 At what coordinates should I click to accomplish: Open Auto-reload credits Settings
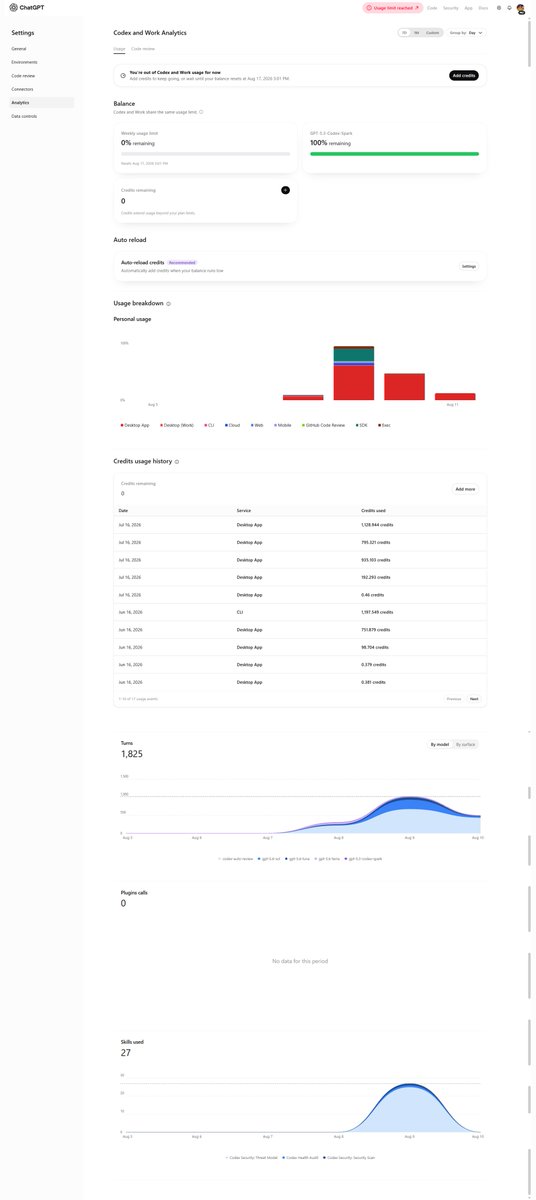point(469,266)
